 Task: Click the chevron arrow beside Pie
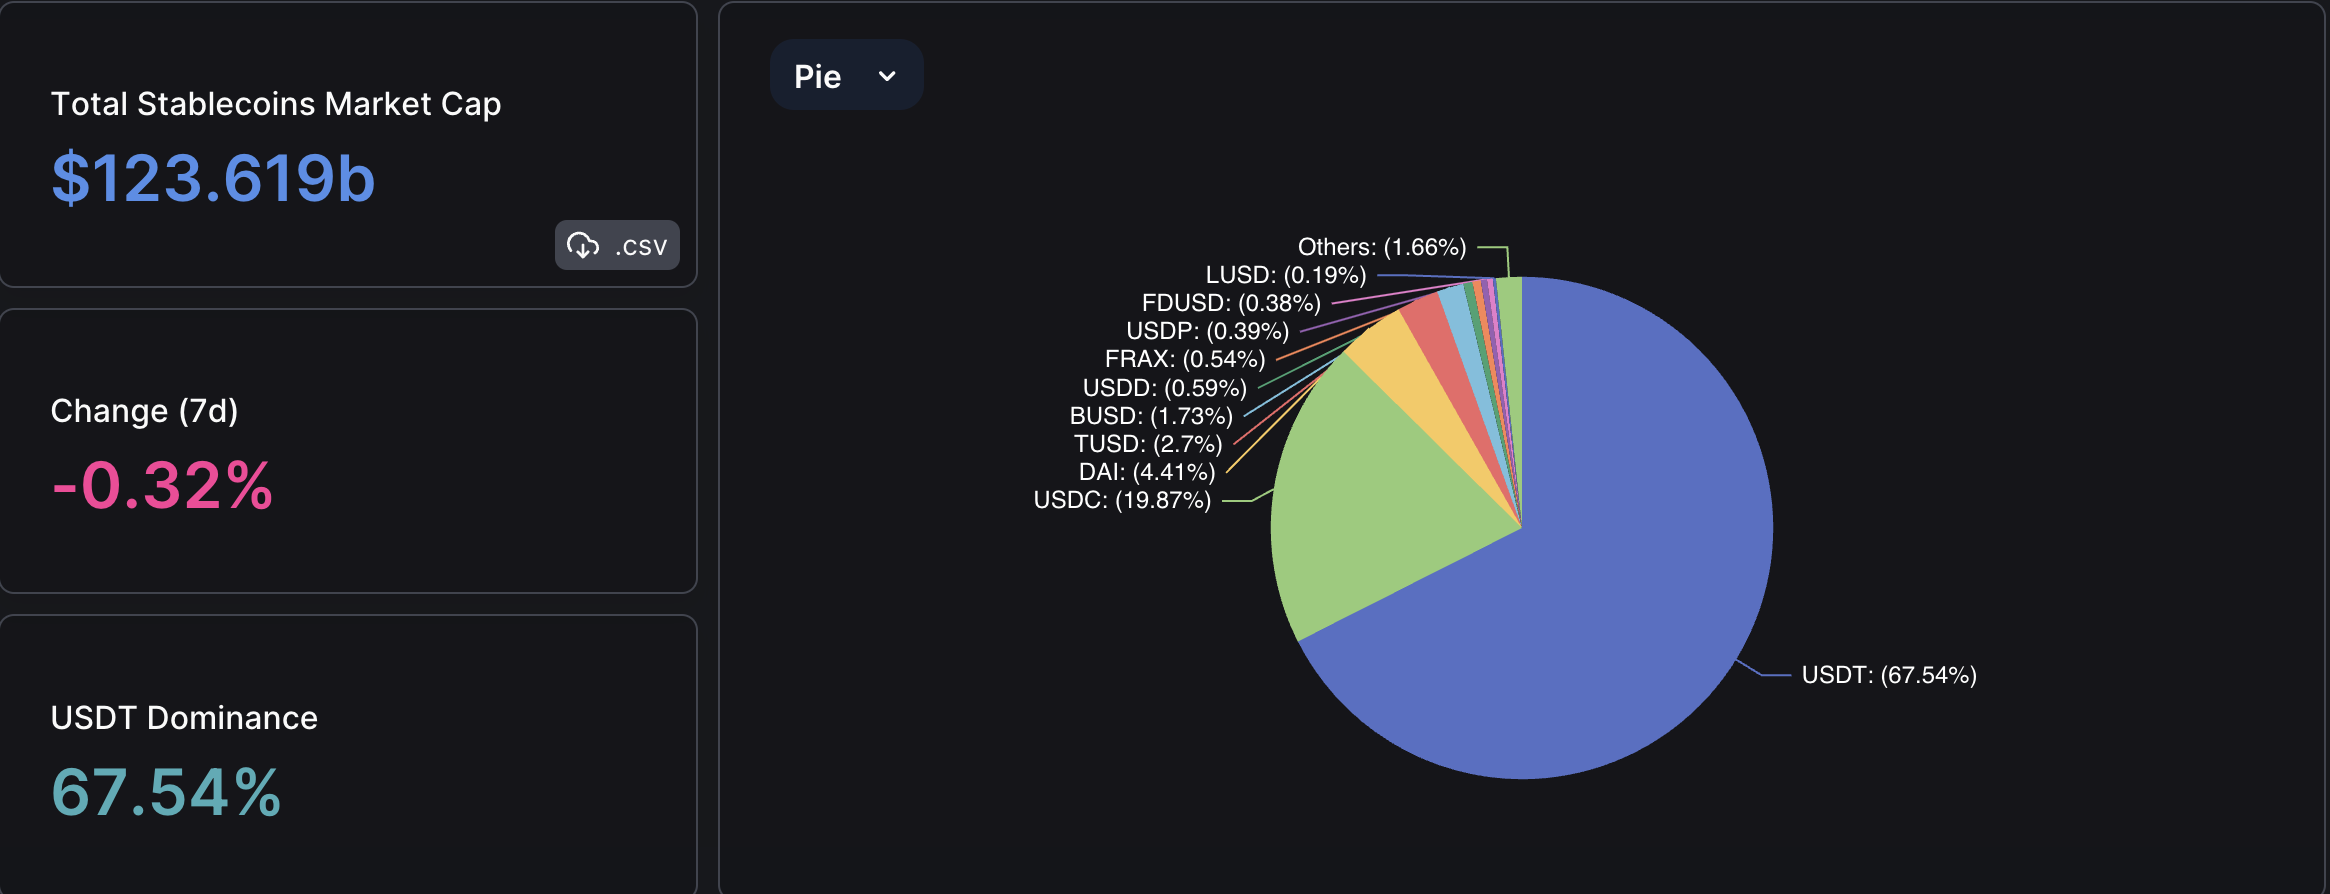[886, 76]
